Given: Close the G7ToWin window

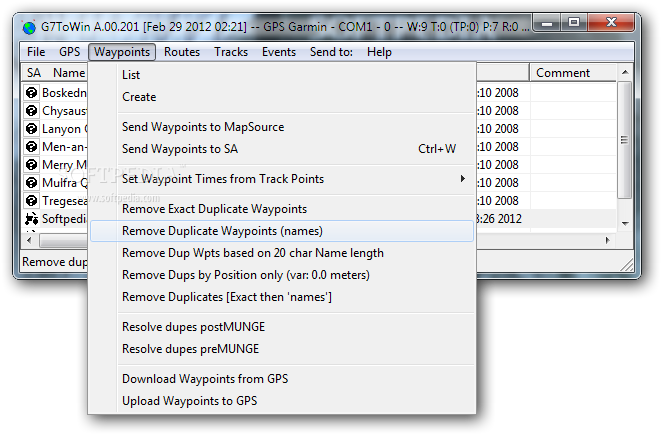Looking at the screenshot, I should click(x=610, y=23).
